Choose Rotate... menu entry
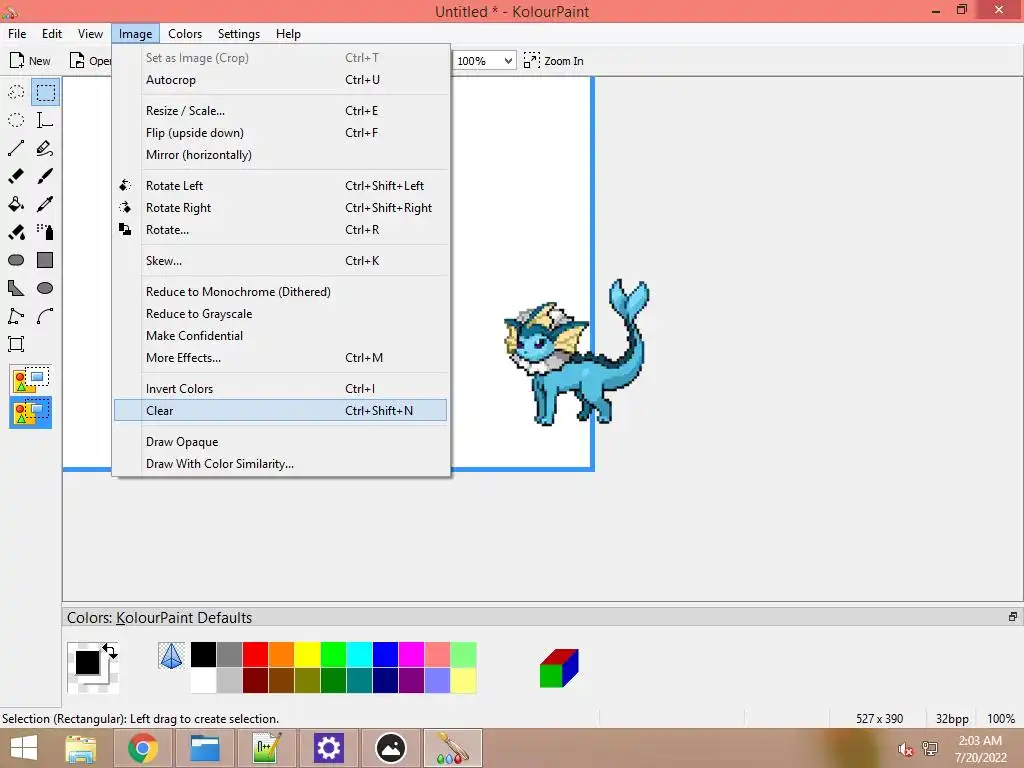This screenshot has height=768, width=1024. (280, 230)
